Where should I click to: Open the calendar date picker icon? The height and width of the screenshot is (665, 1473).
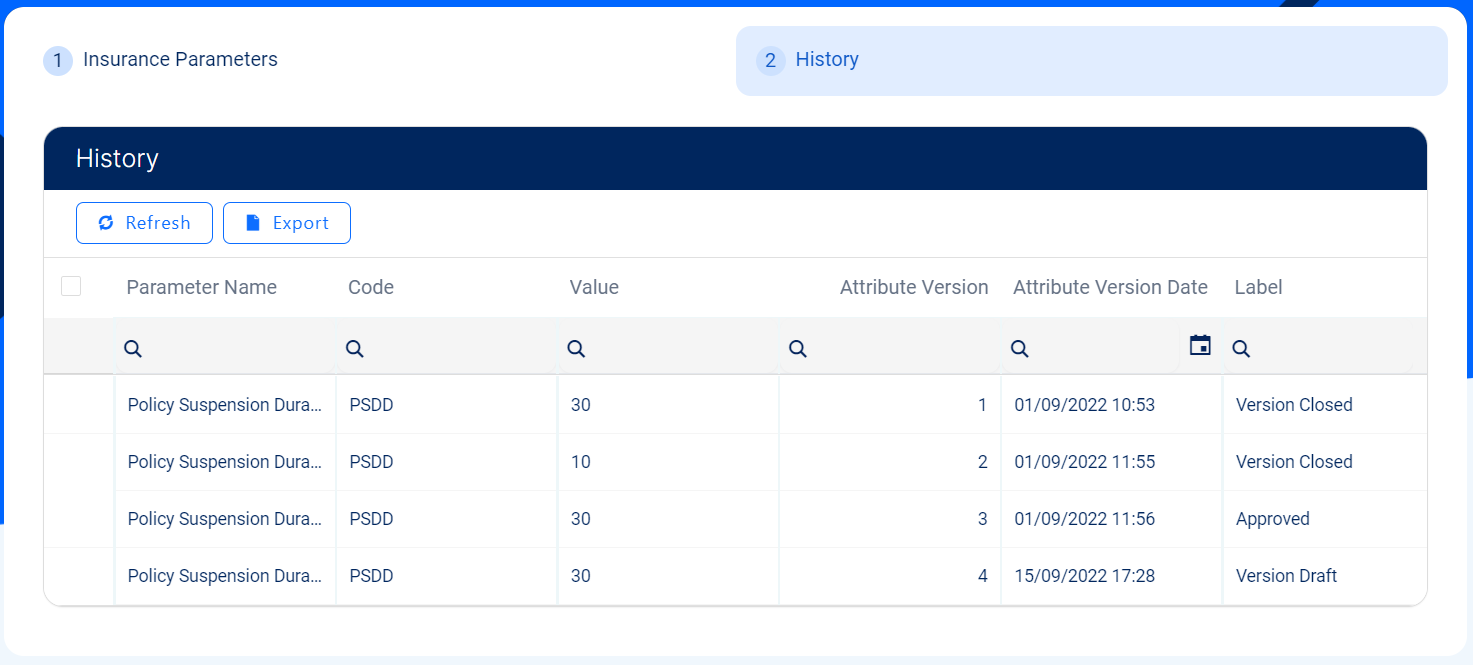point(1200,346)
